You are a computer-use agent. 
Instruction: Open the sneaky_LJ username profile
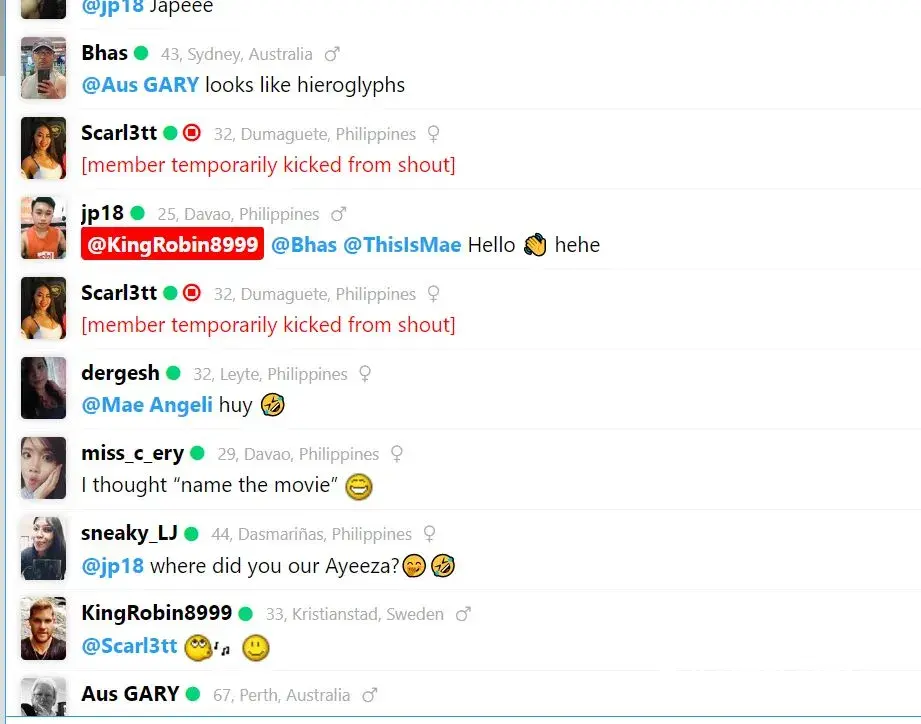pyautogui.click(x=129, y=533)
